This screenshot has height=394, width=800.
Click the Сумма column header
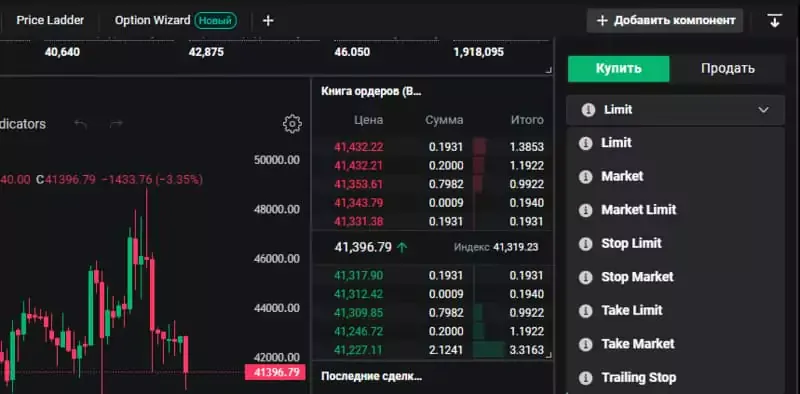pos(444,120)
